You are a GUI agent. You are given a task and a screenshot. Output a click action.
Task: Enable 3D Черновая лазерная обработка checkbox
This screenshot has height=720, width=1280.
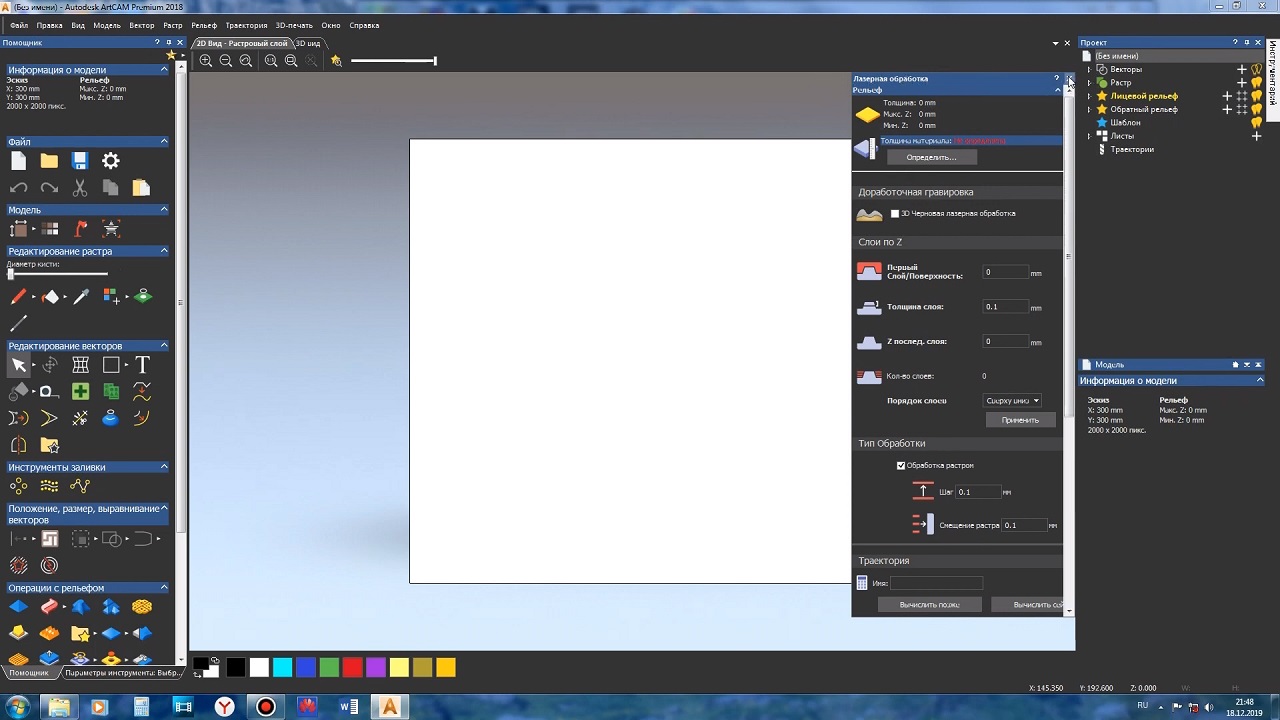895,214
